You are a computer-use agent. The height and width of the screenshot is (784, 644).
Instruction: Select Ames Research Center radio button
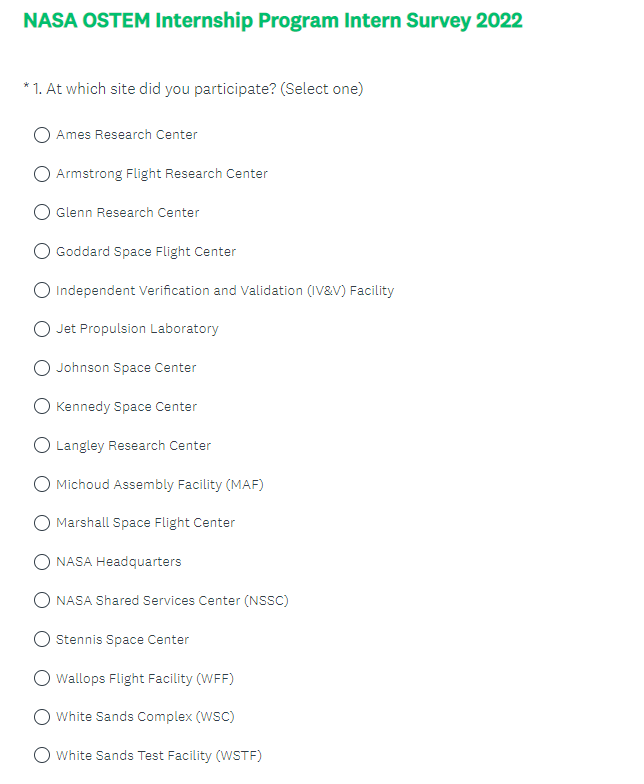[x=42, y=135]
